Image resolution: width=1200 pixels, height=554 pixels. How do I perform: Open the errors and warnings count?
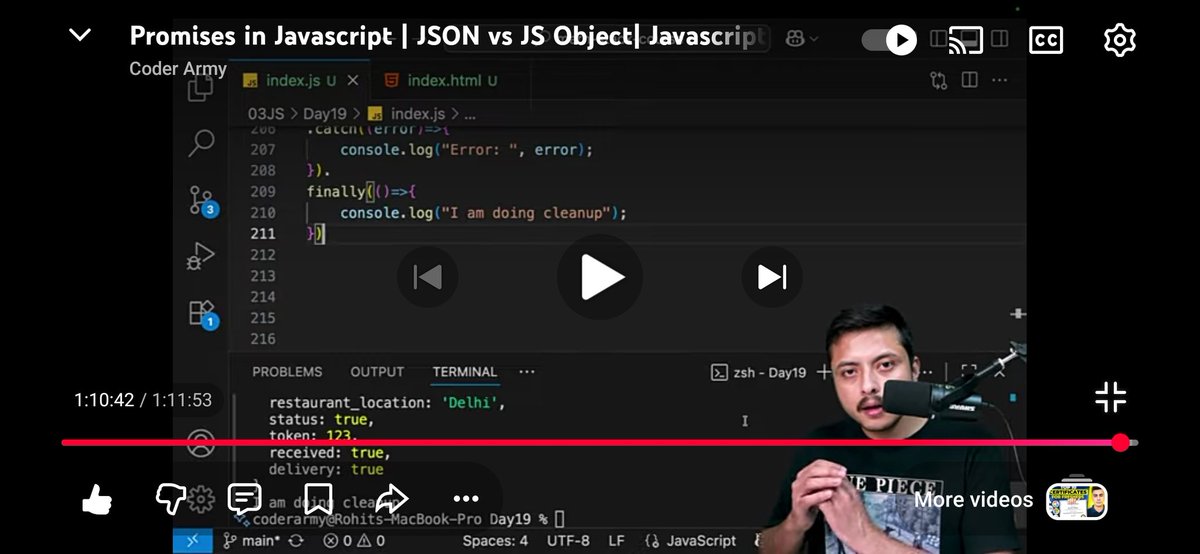(x=353, y=540)
